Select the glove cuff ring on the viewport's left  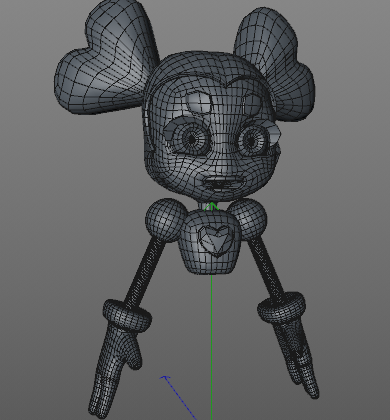click(x=127, y=315)
